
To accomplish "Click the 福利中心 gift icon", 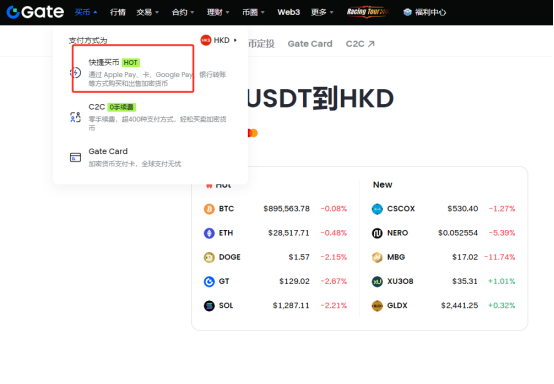I will [407, 12].
